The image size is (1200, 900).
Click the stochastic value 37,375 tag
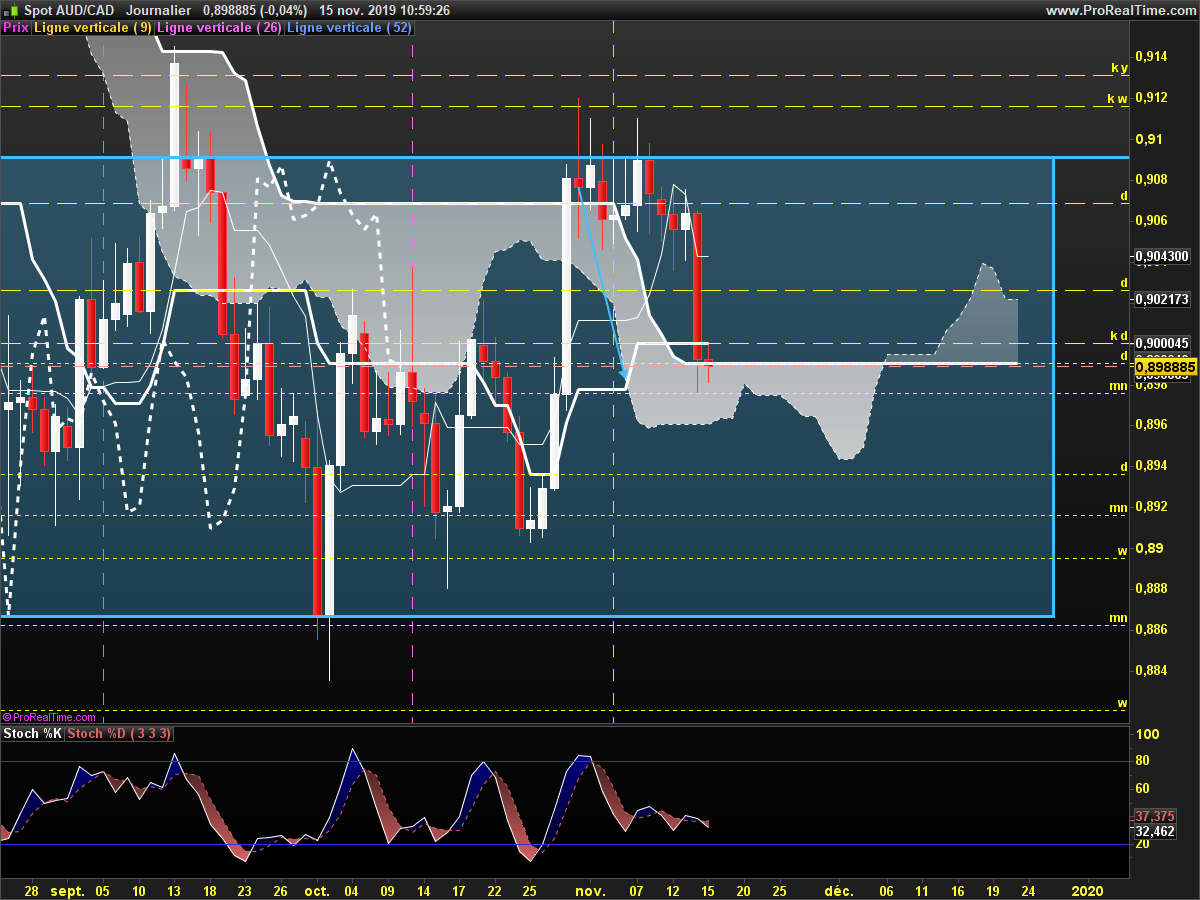pos(1155,816)
